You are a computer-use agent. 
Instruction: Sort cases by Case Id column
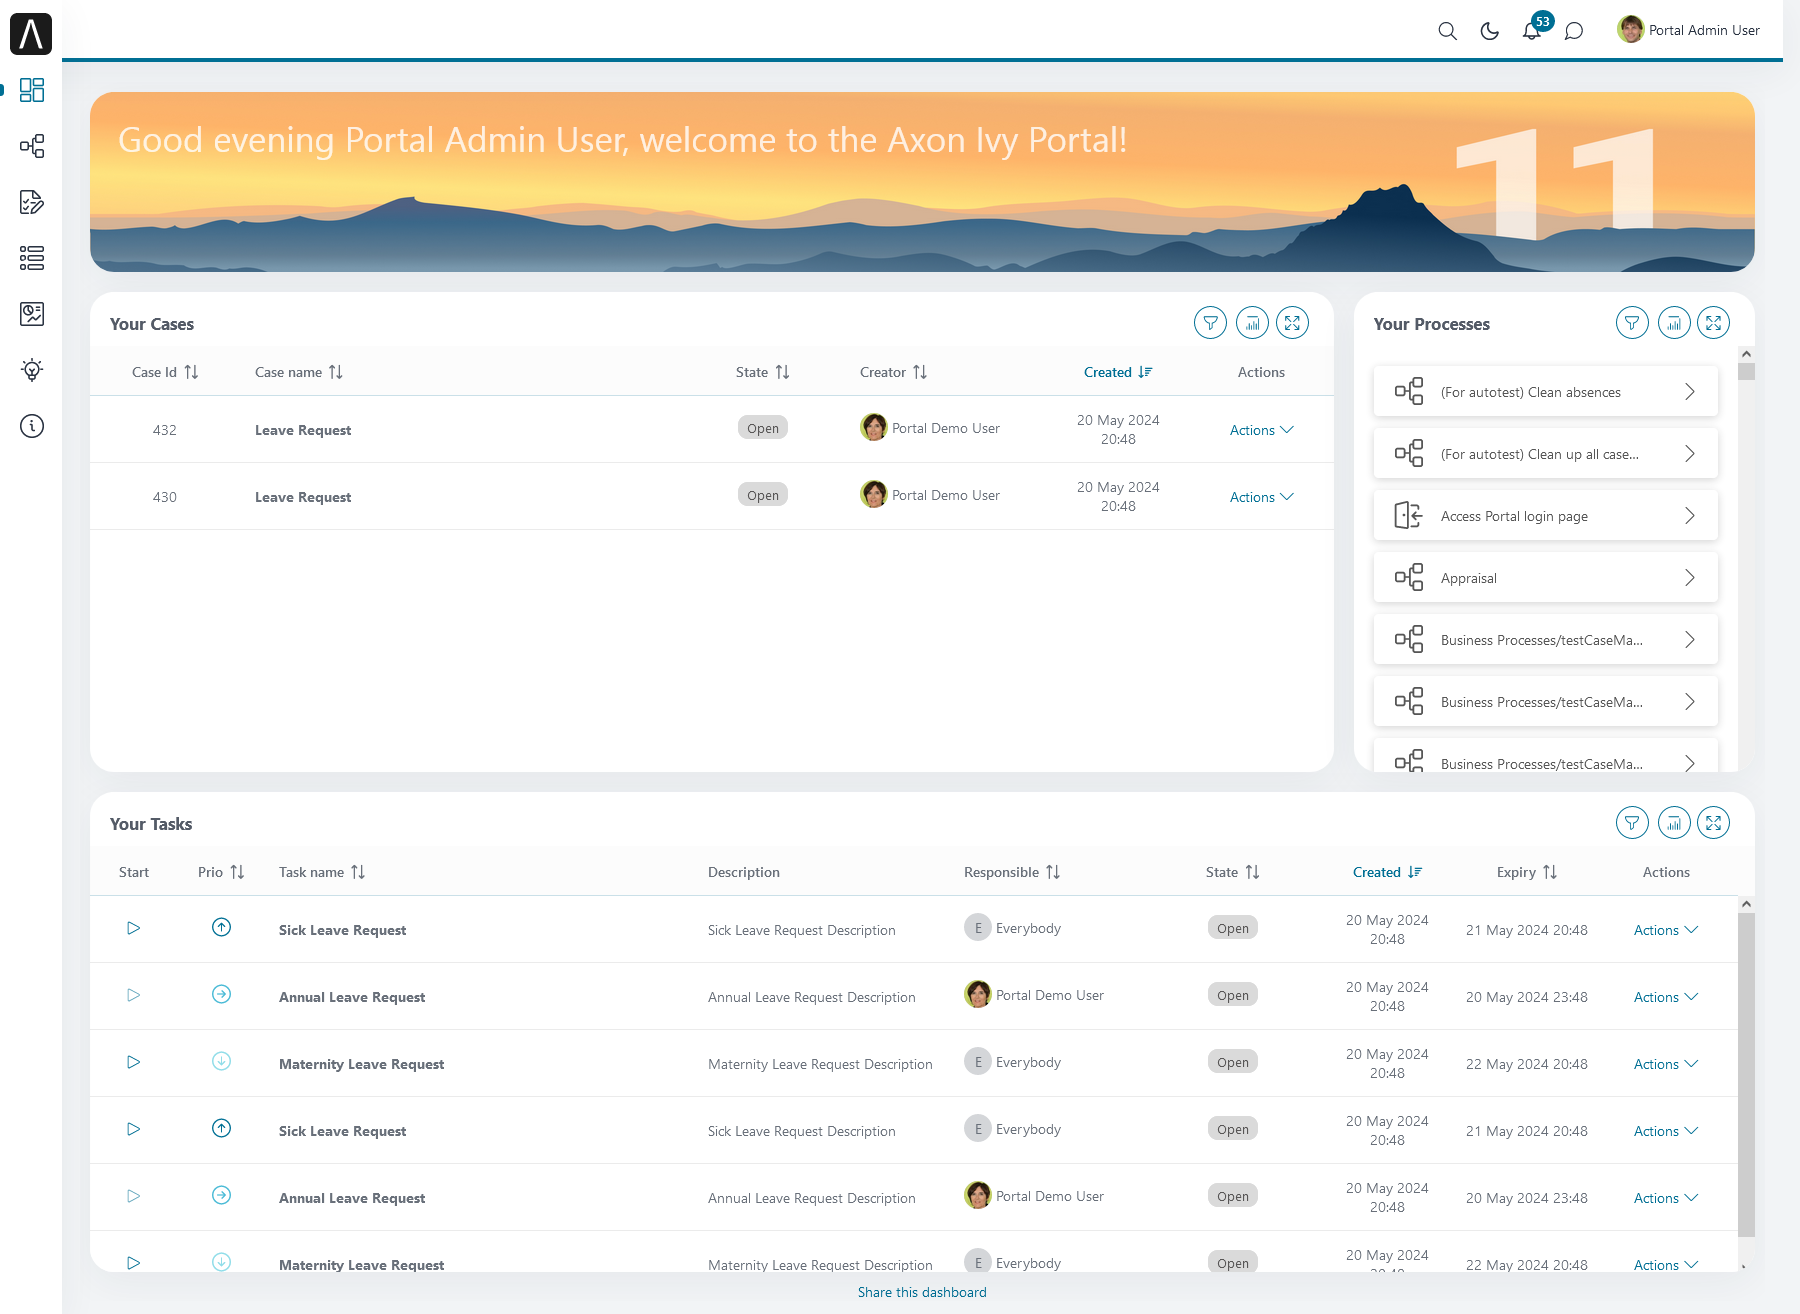[165, 372]
